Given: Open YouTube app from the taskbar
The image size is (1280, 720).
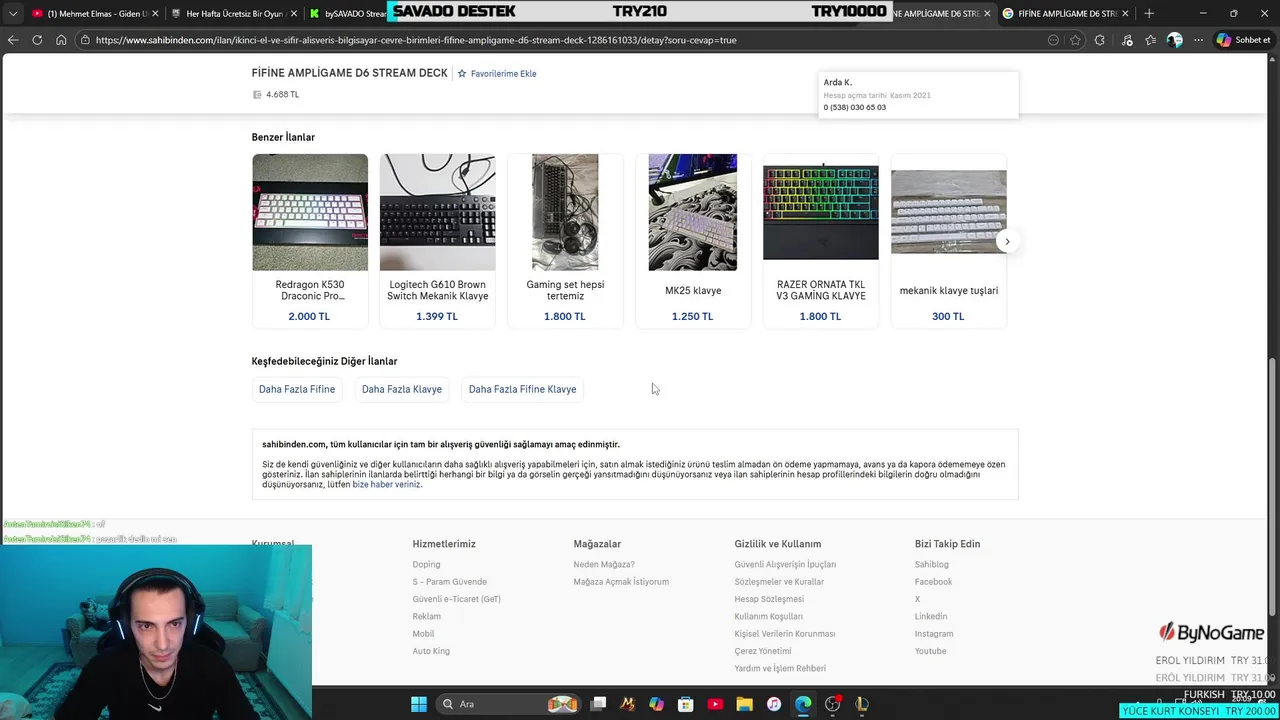Looking at the screenshot, I should click(x=715, y=704).
